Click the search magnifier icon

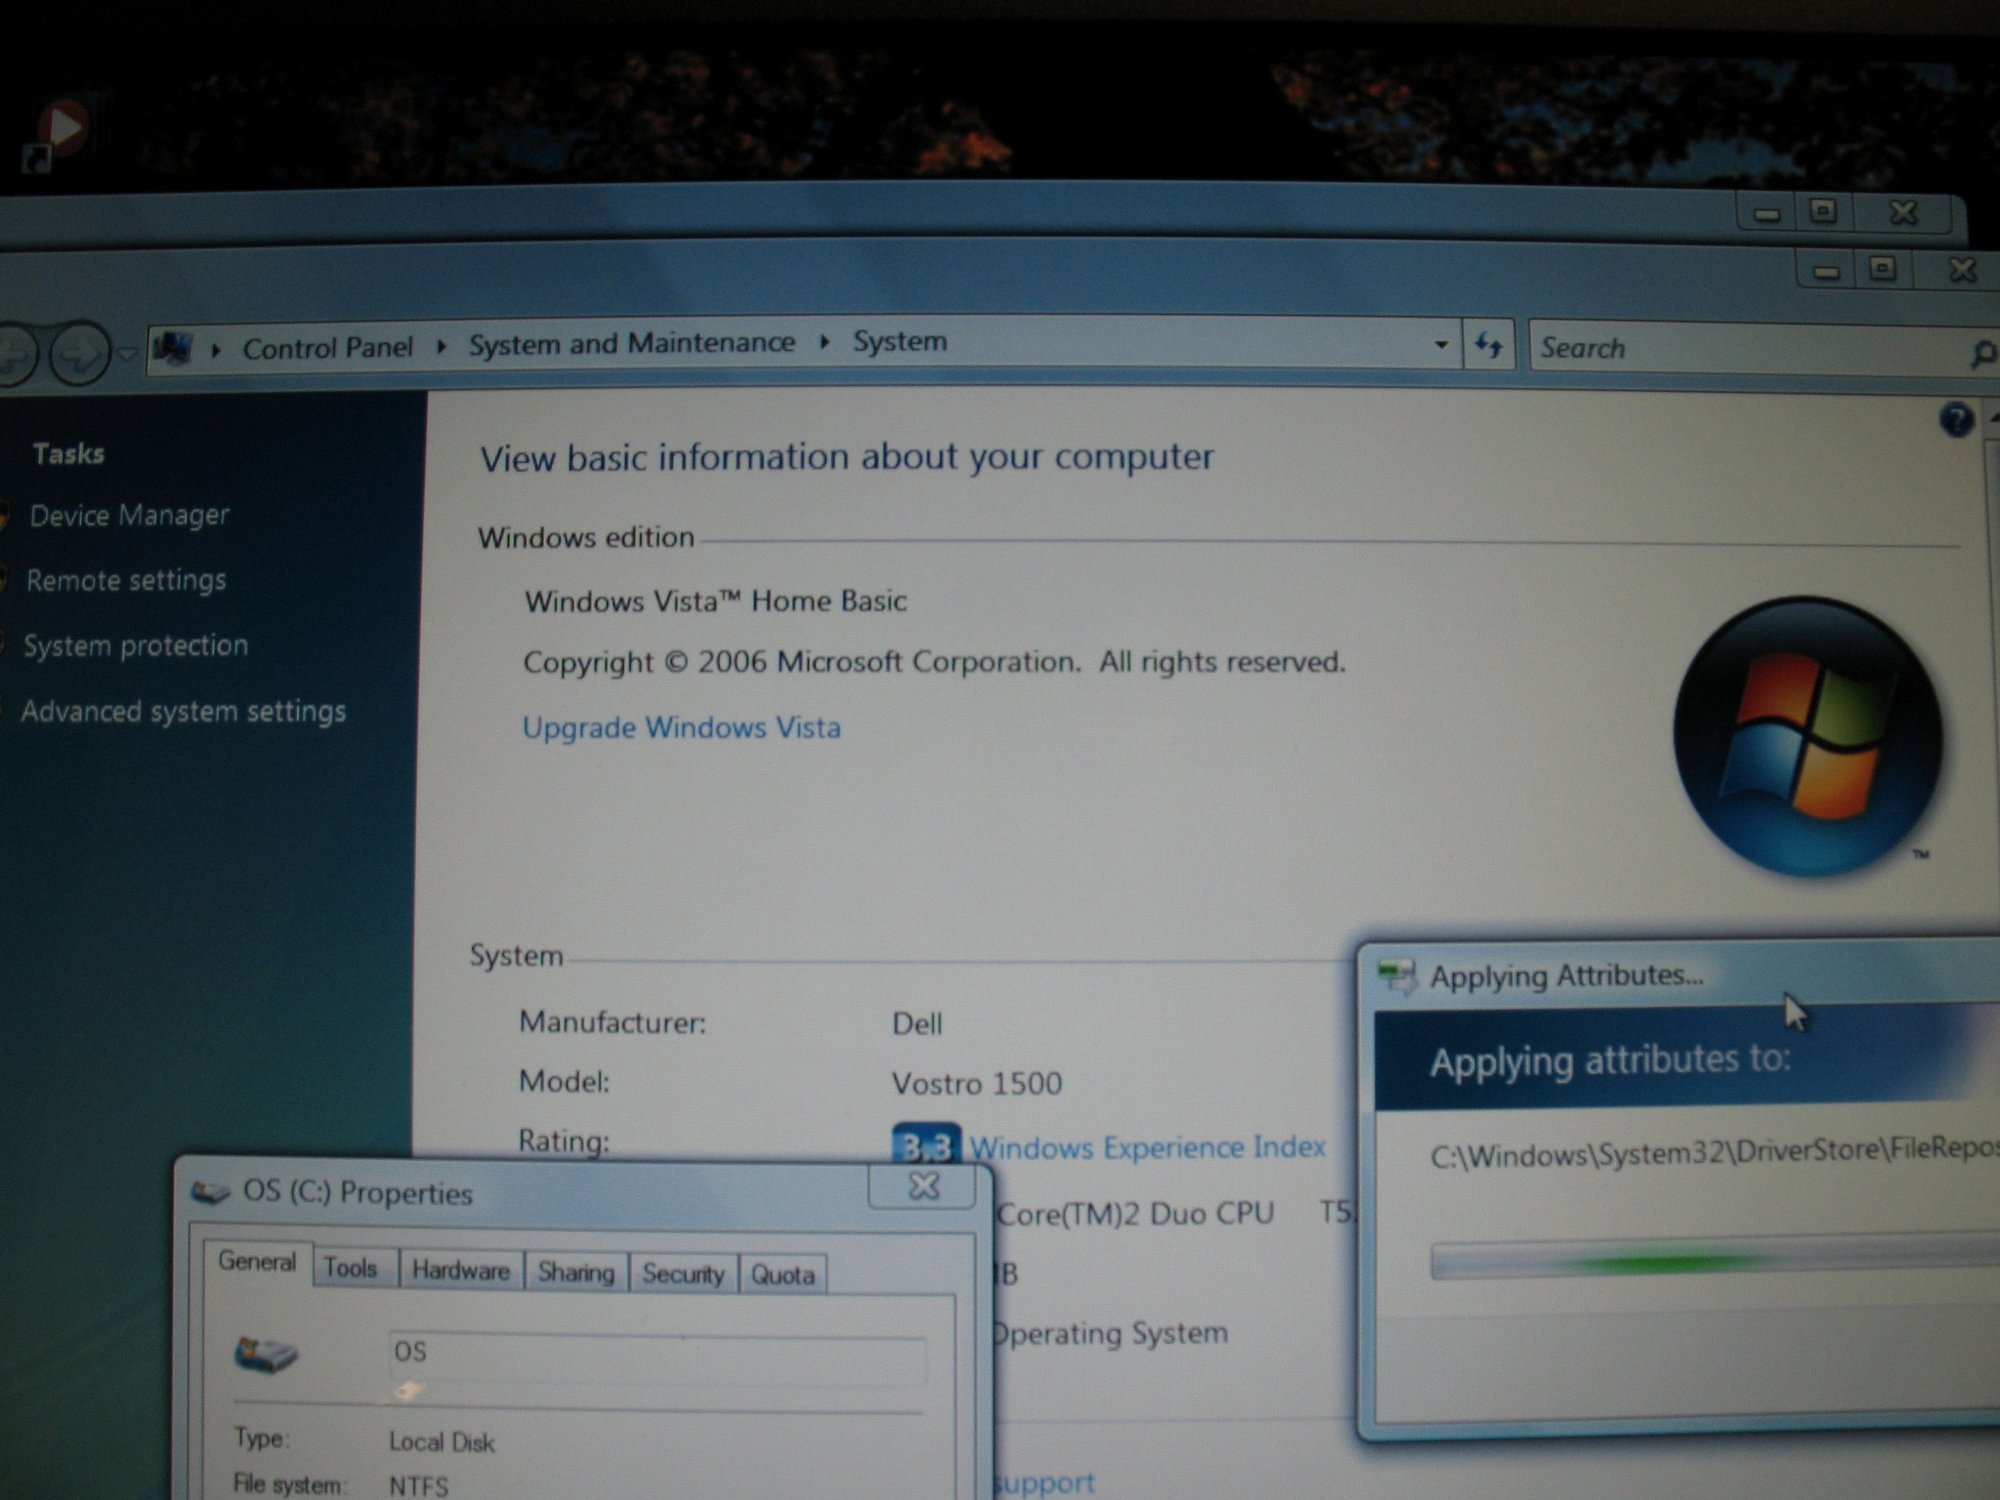coord(1982,352)
